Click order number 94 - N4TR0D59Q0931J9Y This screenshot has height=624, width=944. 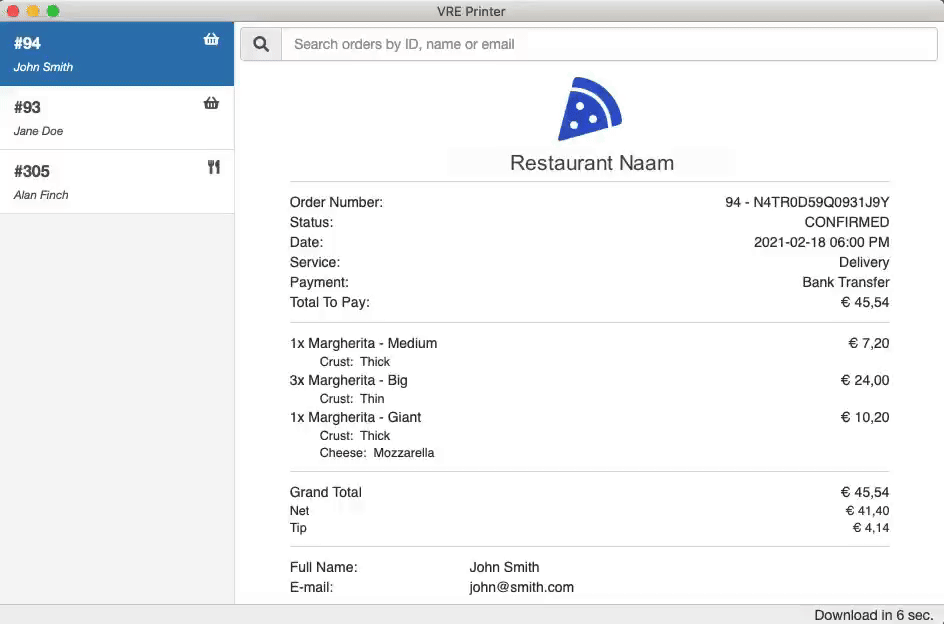[806, 202]
